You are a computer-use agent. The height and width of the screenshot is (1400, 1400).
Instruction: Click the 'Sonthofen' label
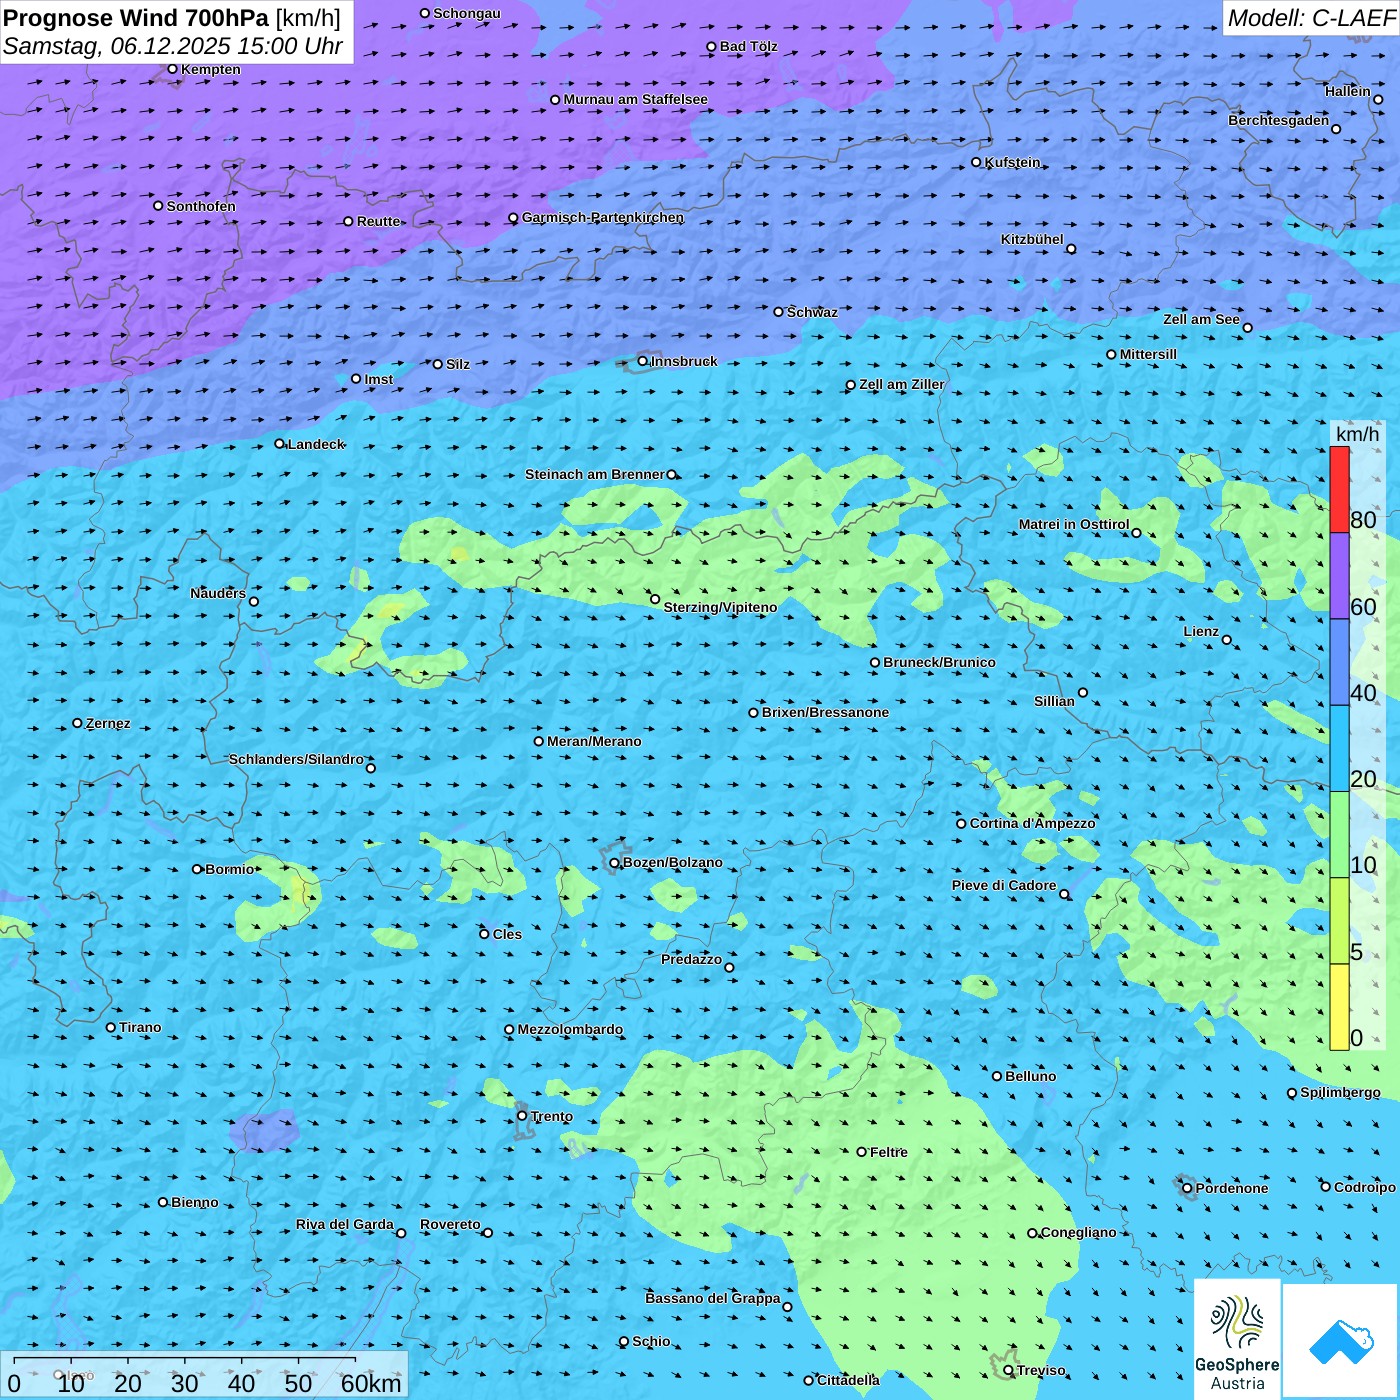coord(201,206)
